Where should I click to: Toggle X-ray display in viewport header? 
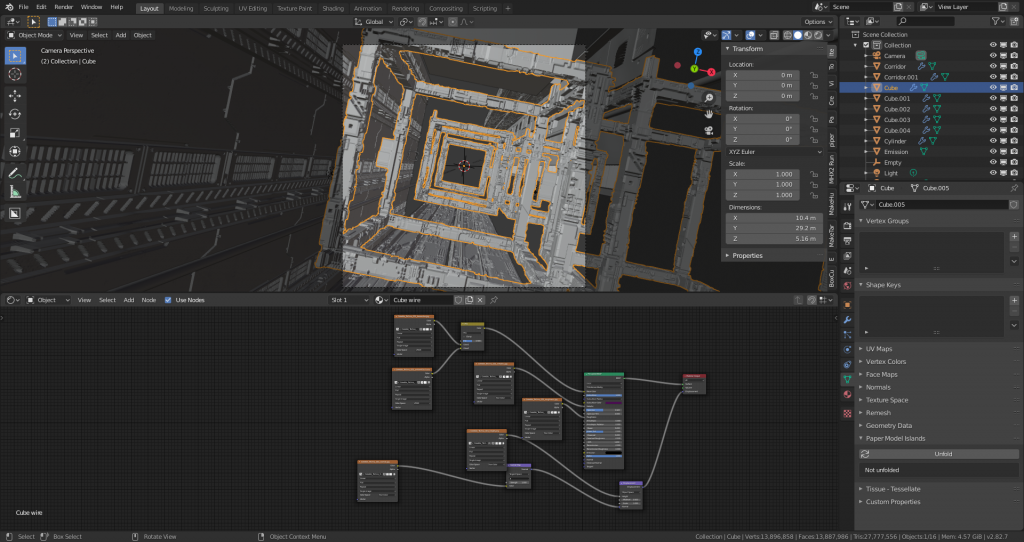pos(774,35)
